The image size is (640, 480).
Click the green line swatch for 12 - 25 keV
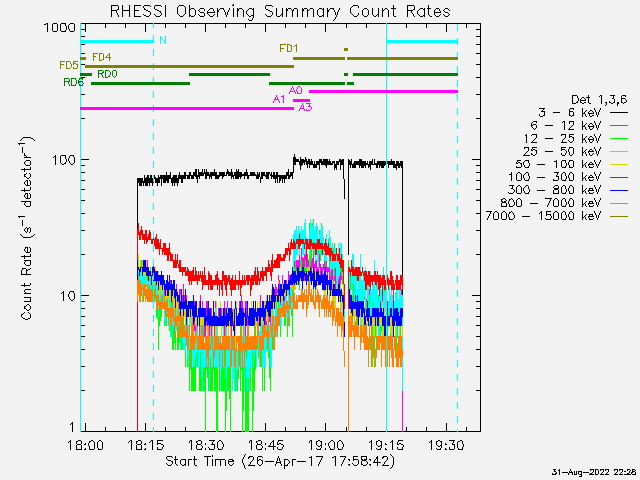619,139
